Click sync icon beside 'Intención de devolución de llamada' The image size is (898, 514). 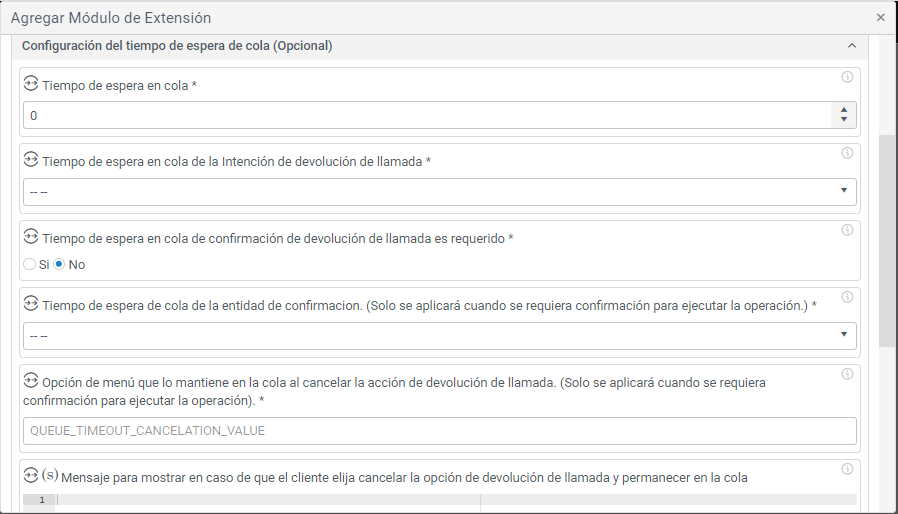pyautogui.click(x=31, y=160)
